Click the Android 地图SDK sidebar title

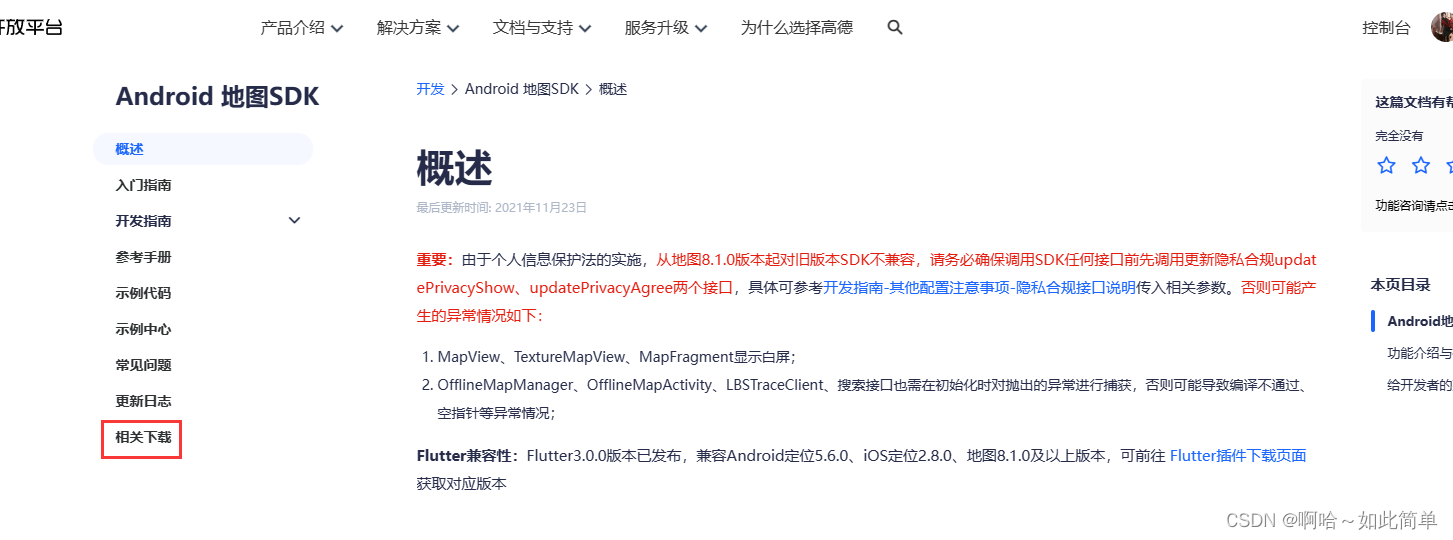pyautogui.click(x=217, y=96)
